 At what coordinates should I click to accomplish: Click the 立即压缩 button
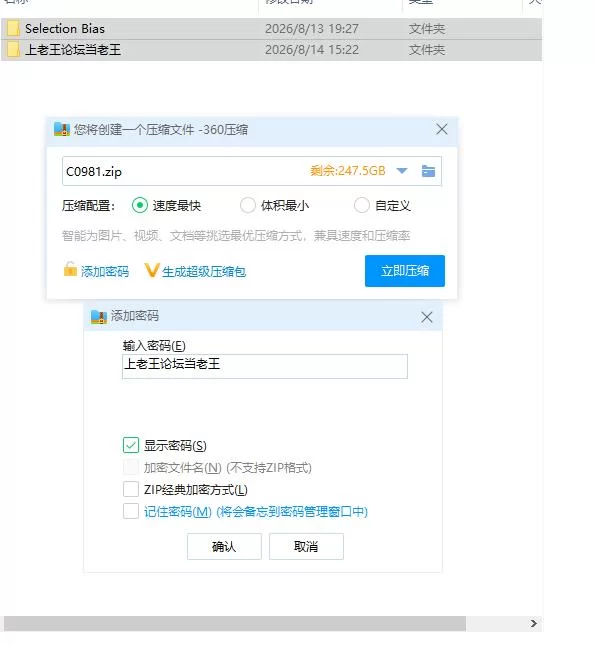[x=404, y=271]
